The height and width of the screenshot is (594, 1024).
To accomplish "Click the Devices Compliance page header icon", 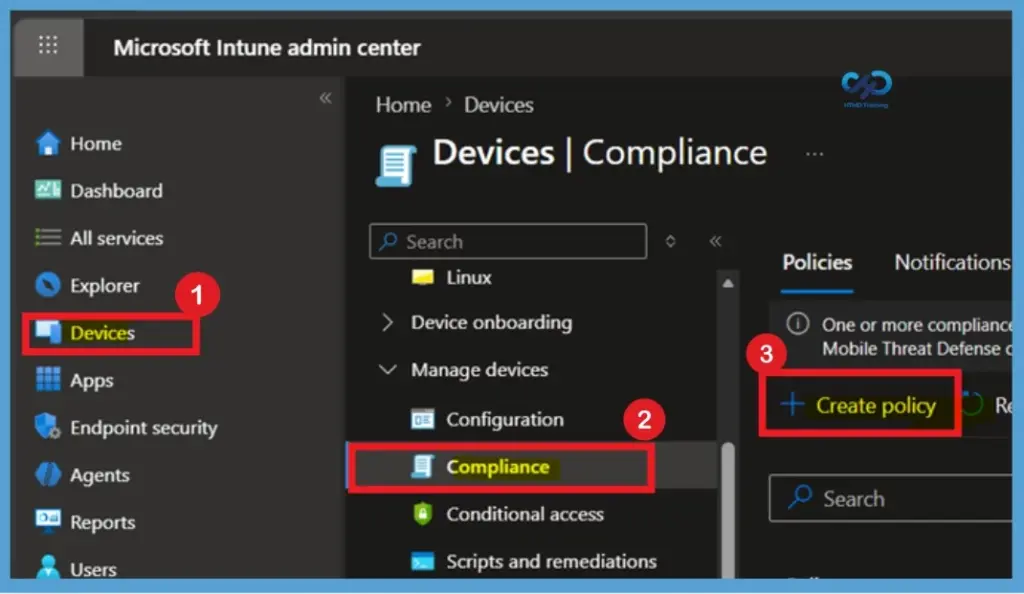I will tap(396, 165).
